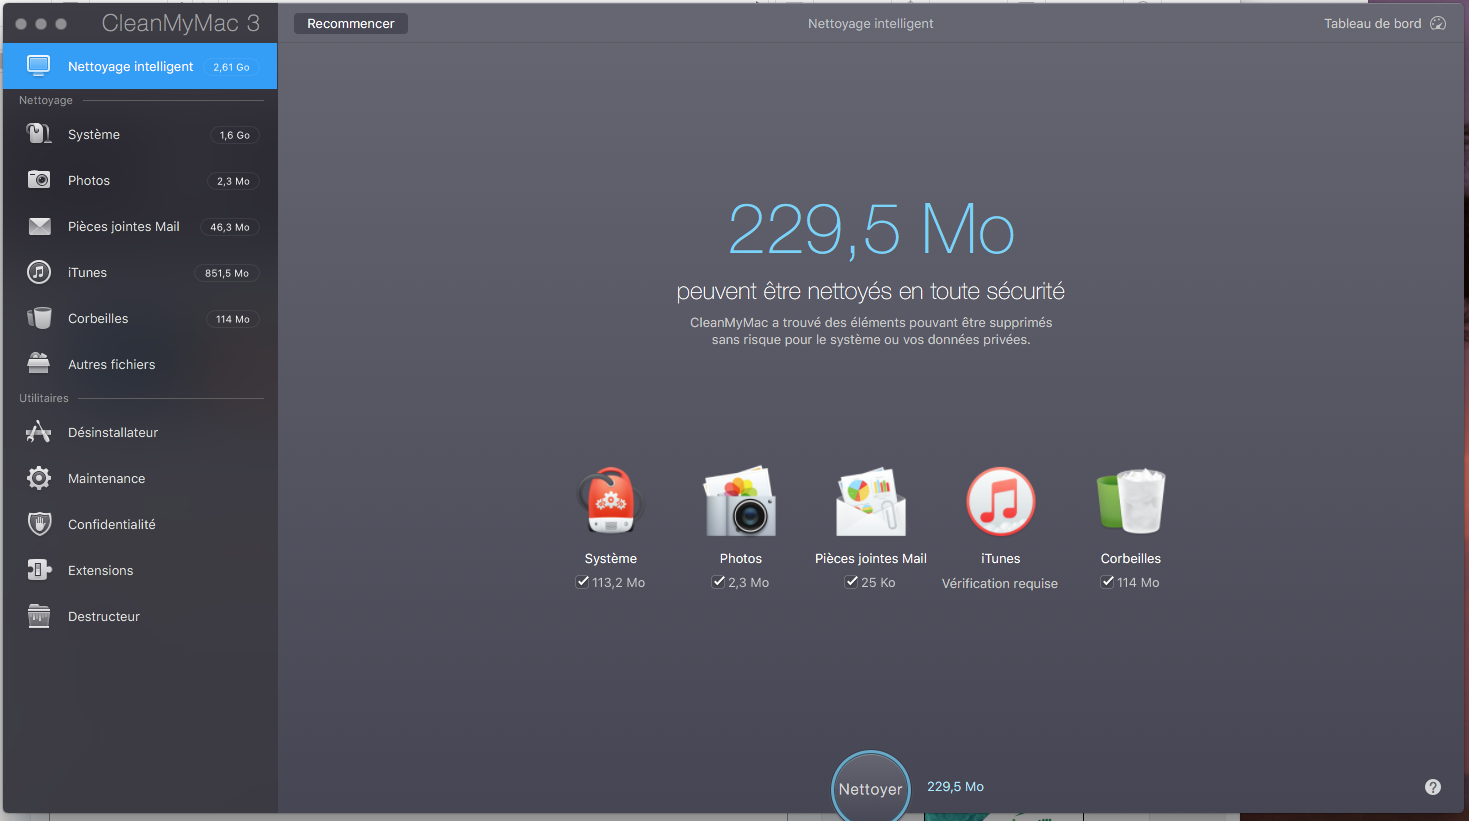The width and height of the screenshot is (1469, 821).
Task: Click the Désinstallateur icon in sidebar
Action: coord(39,432)
